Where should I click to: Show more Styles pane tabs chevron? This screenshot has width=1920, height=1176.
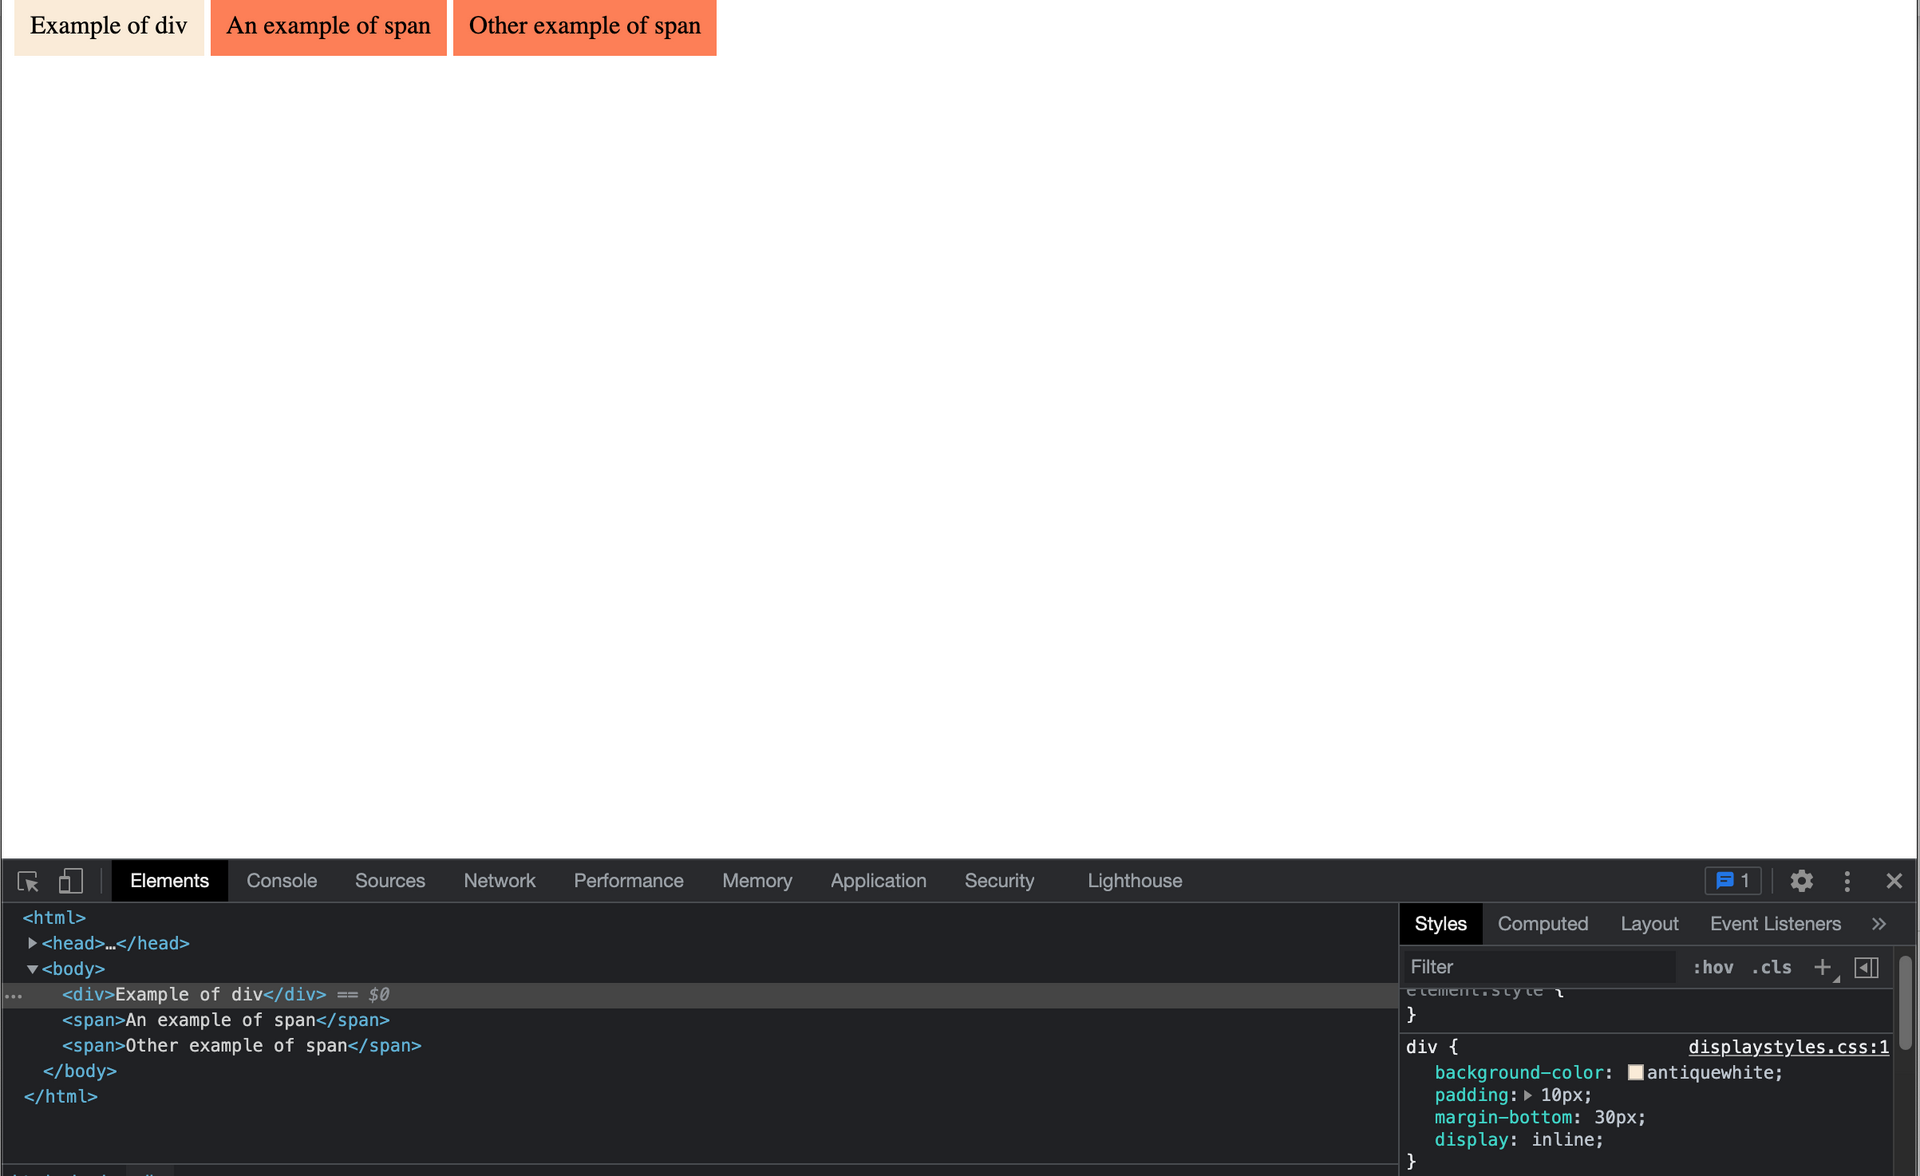pyautogui.click(x=1879, y=924)
